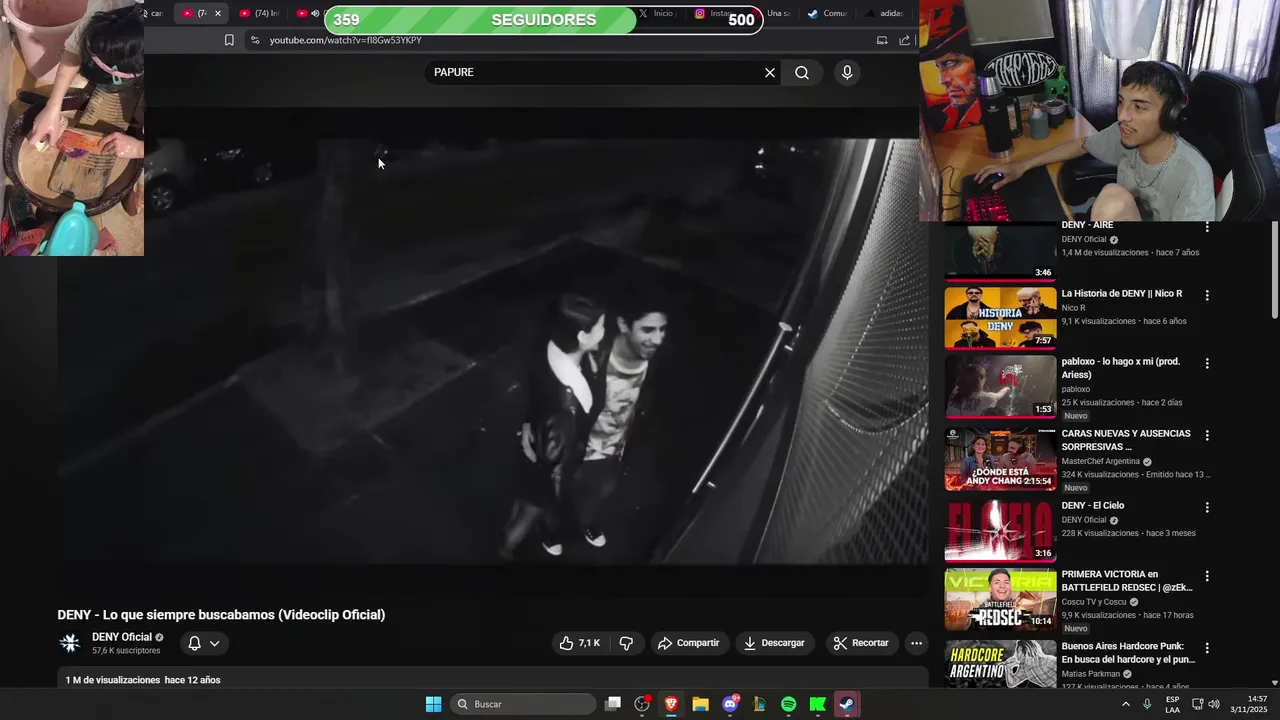Open site settings icon beside the URL
The width and height of the screenshot is (1280, 720).
point(255,40)
